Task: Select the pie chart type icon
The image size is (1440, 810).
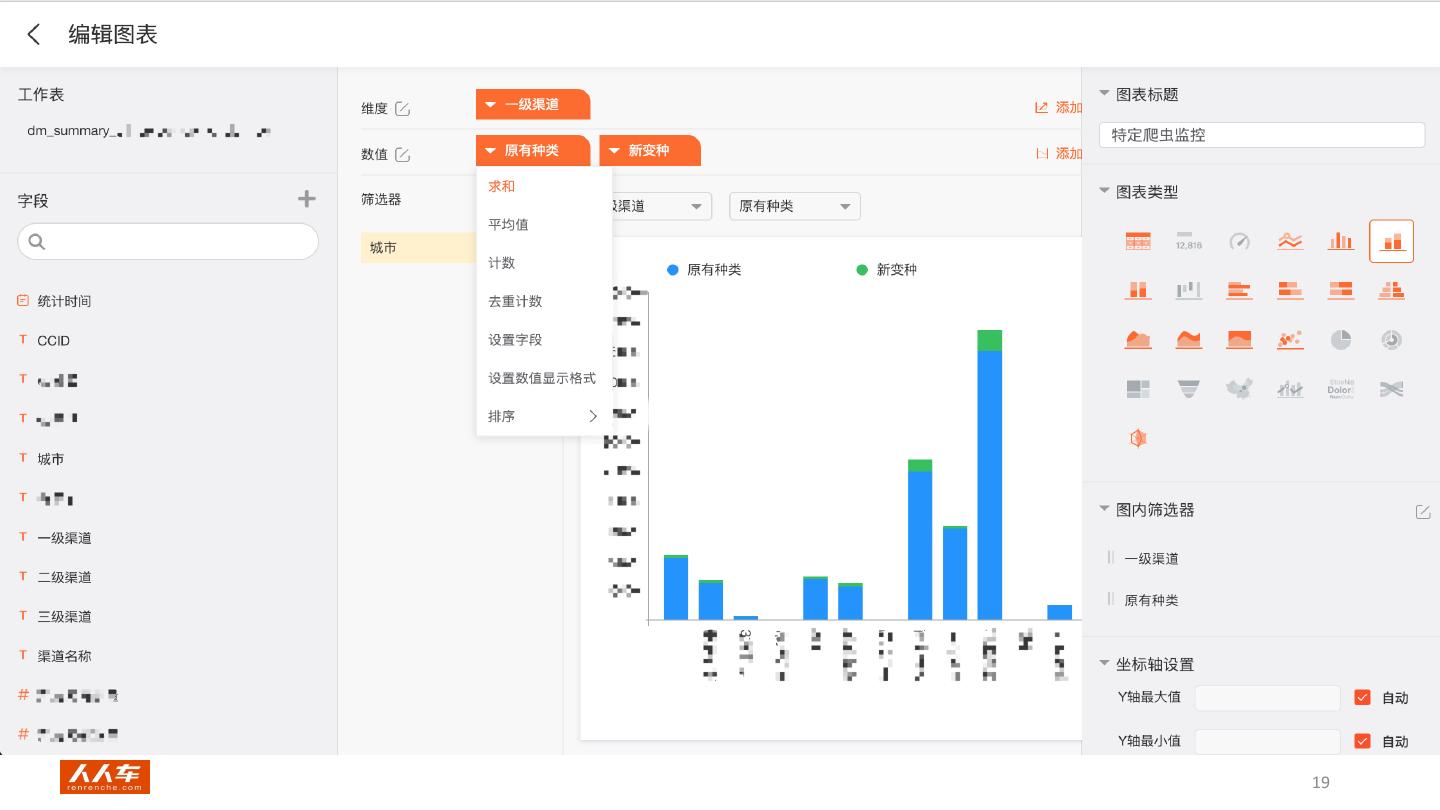Action: pyautogui.click(x=1340, y=340)
